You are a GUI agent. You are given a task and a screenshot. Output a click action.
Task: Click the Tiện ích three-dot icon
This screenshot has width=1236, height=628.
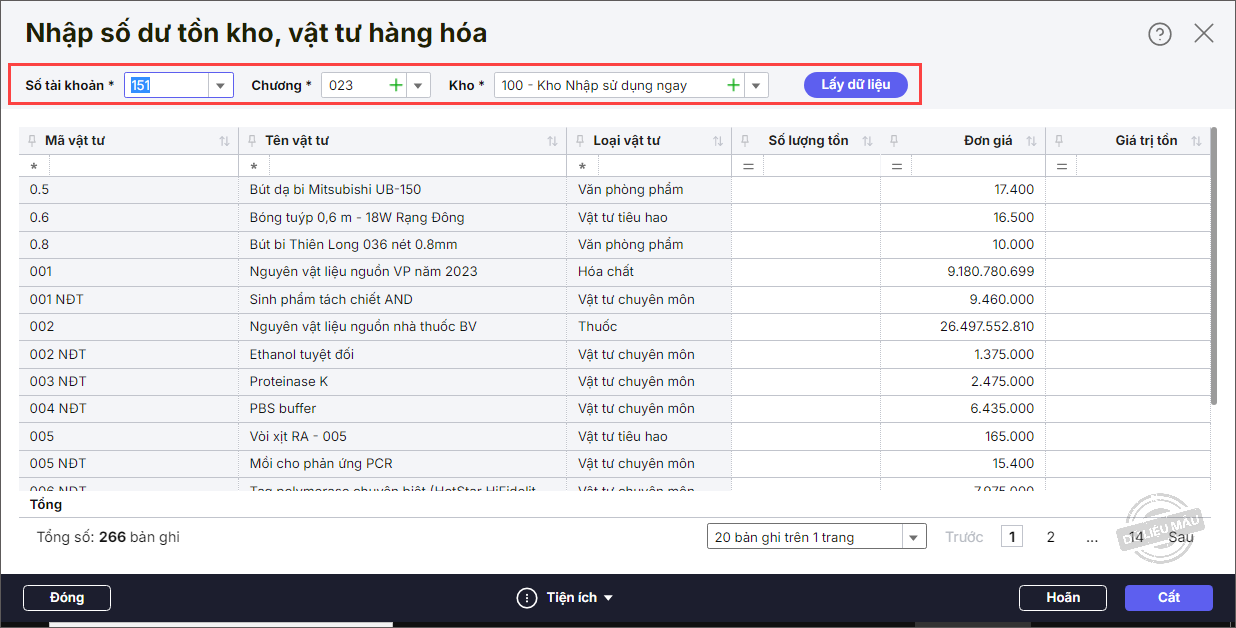pyautogui.click(x=527, y=598)
